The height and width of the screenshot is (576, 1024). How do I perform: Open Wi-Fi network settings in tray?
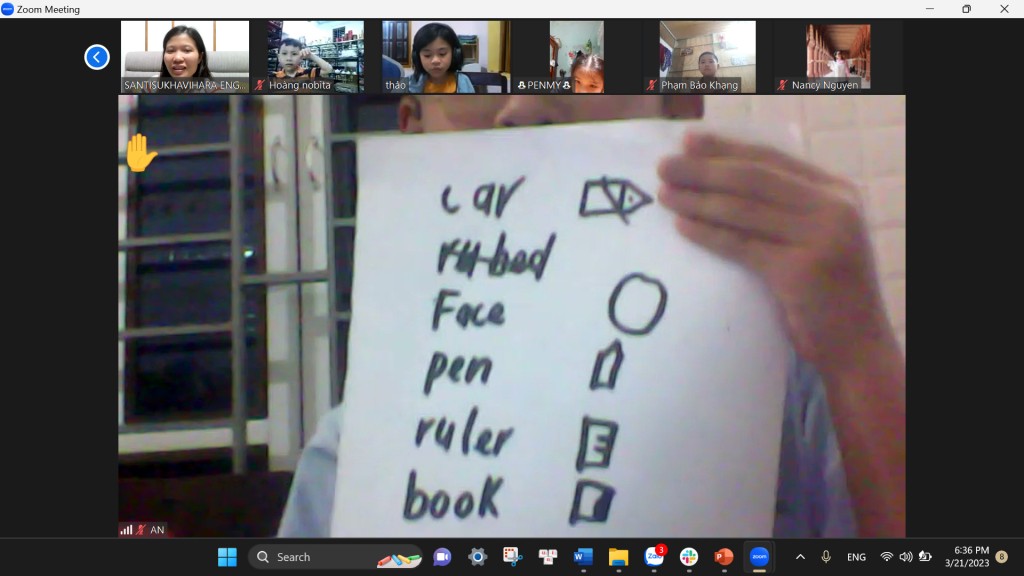click(x=886, y=557)
